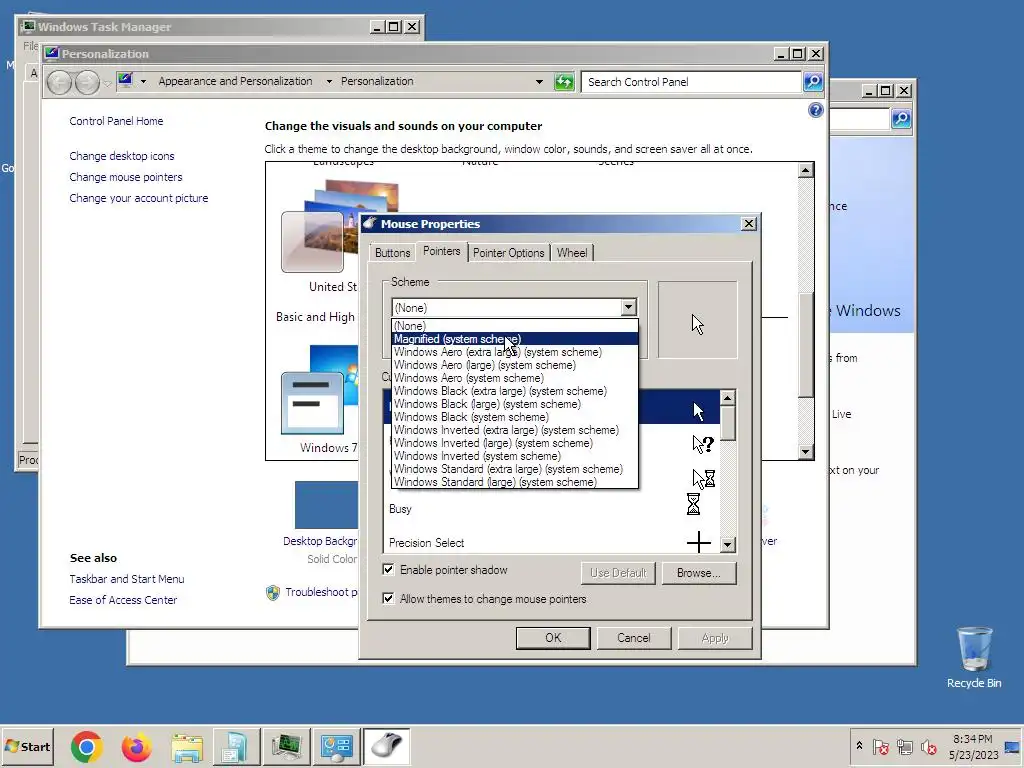Switch to the Pointers tab
This screenshot has width=1024, height=768.
[441, 251]
